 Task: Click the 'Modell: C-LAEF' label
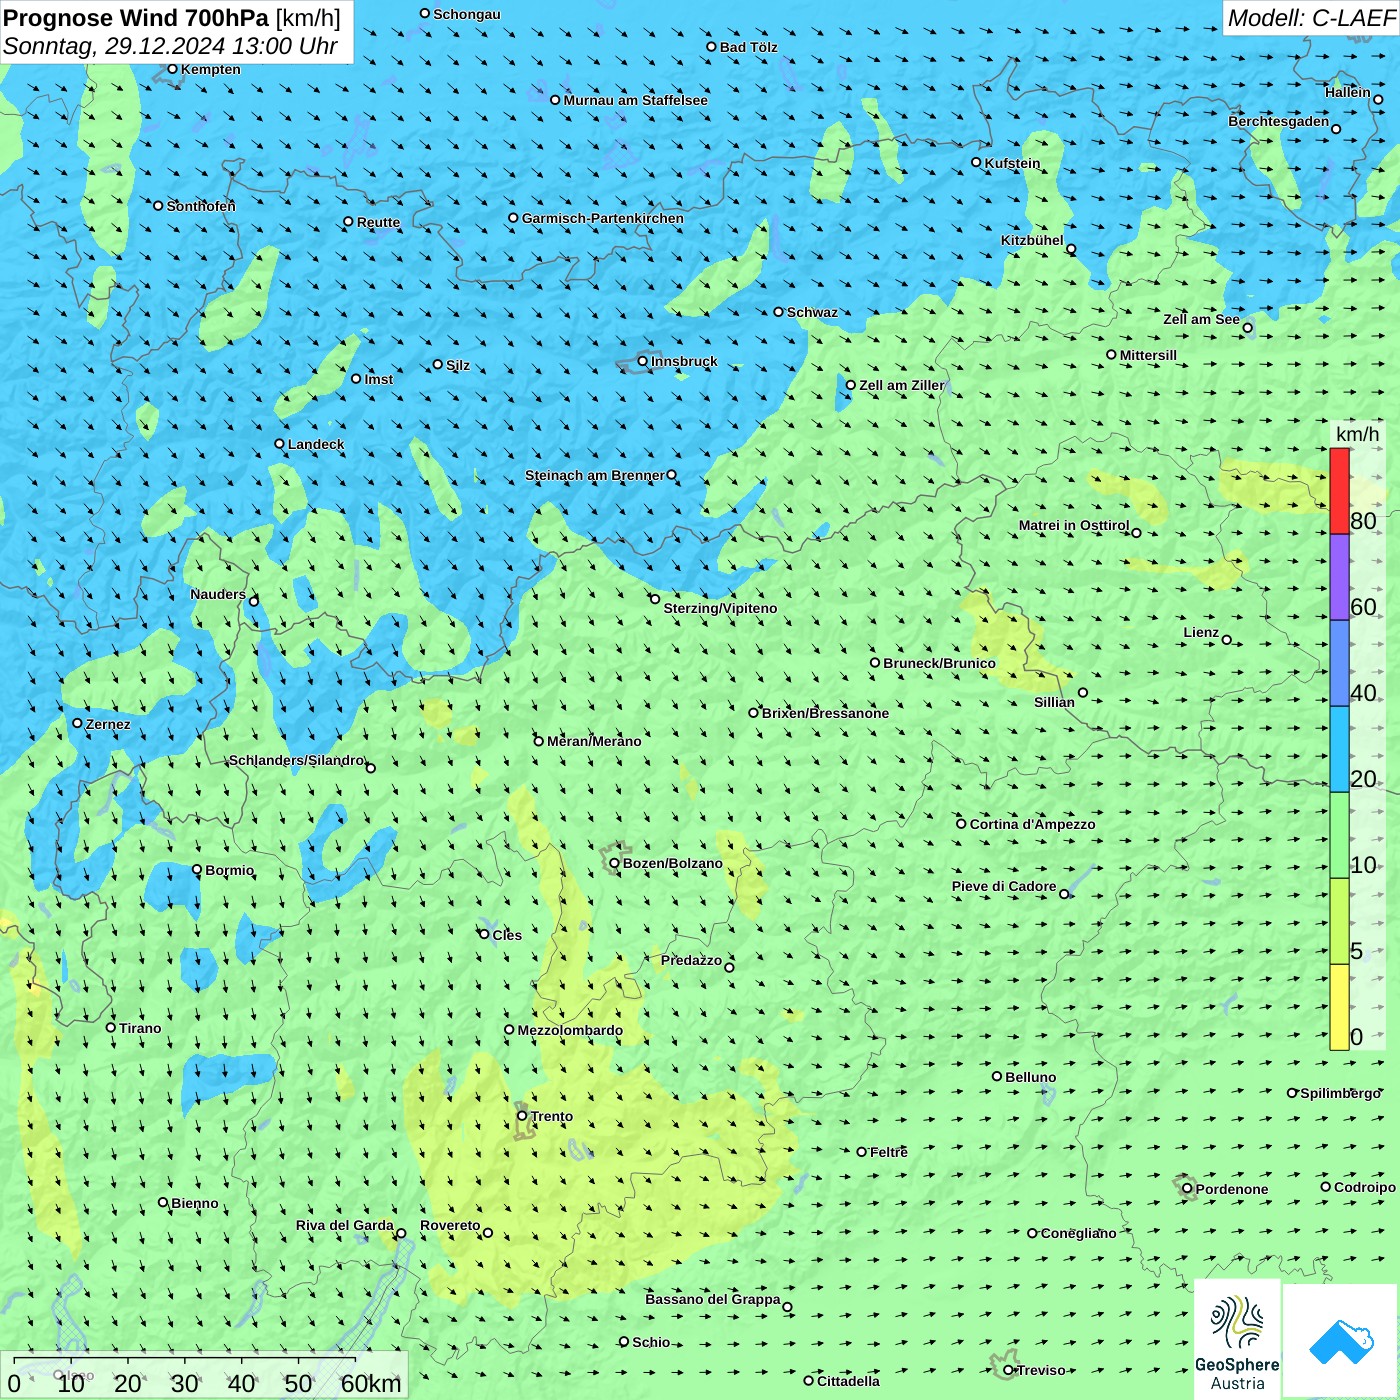coord(1311,18)
